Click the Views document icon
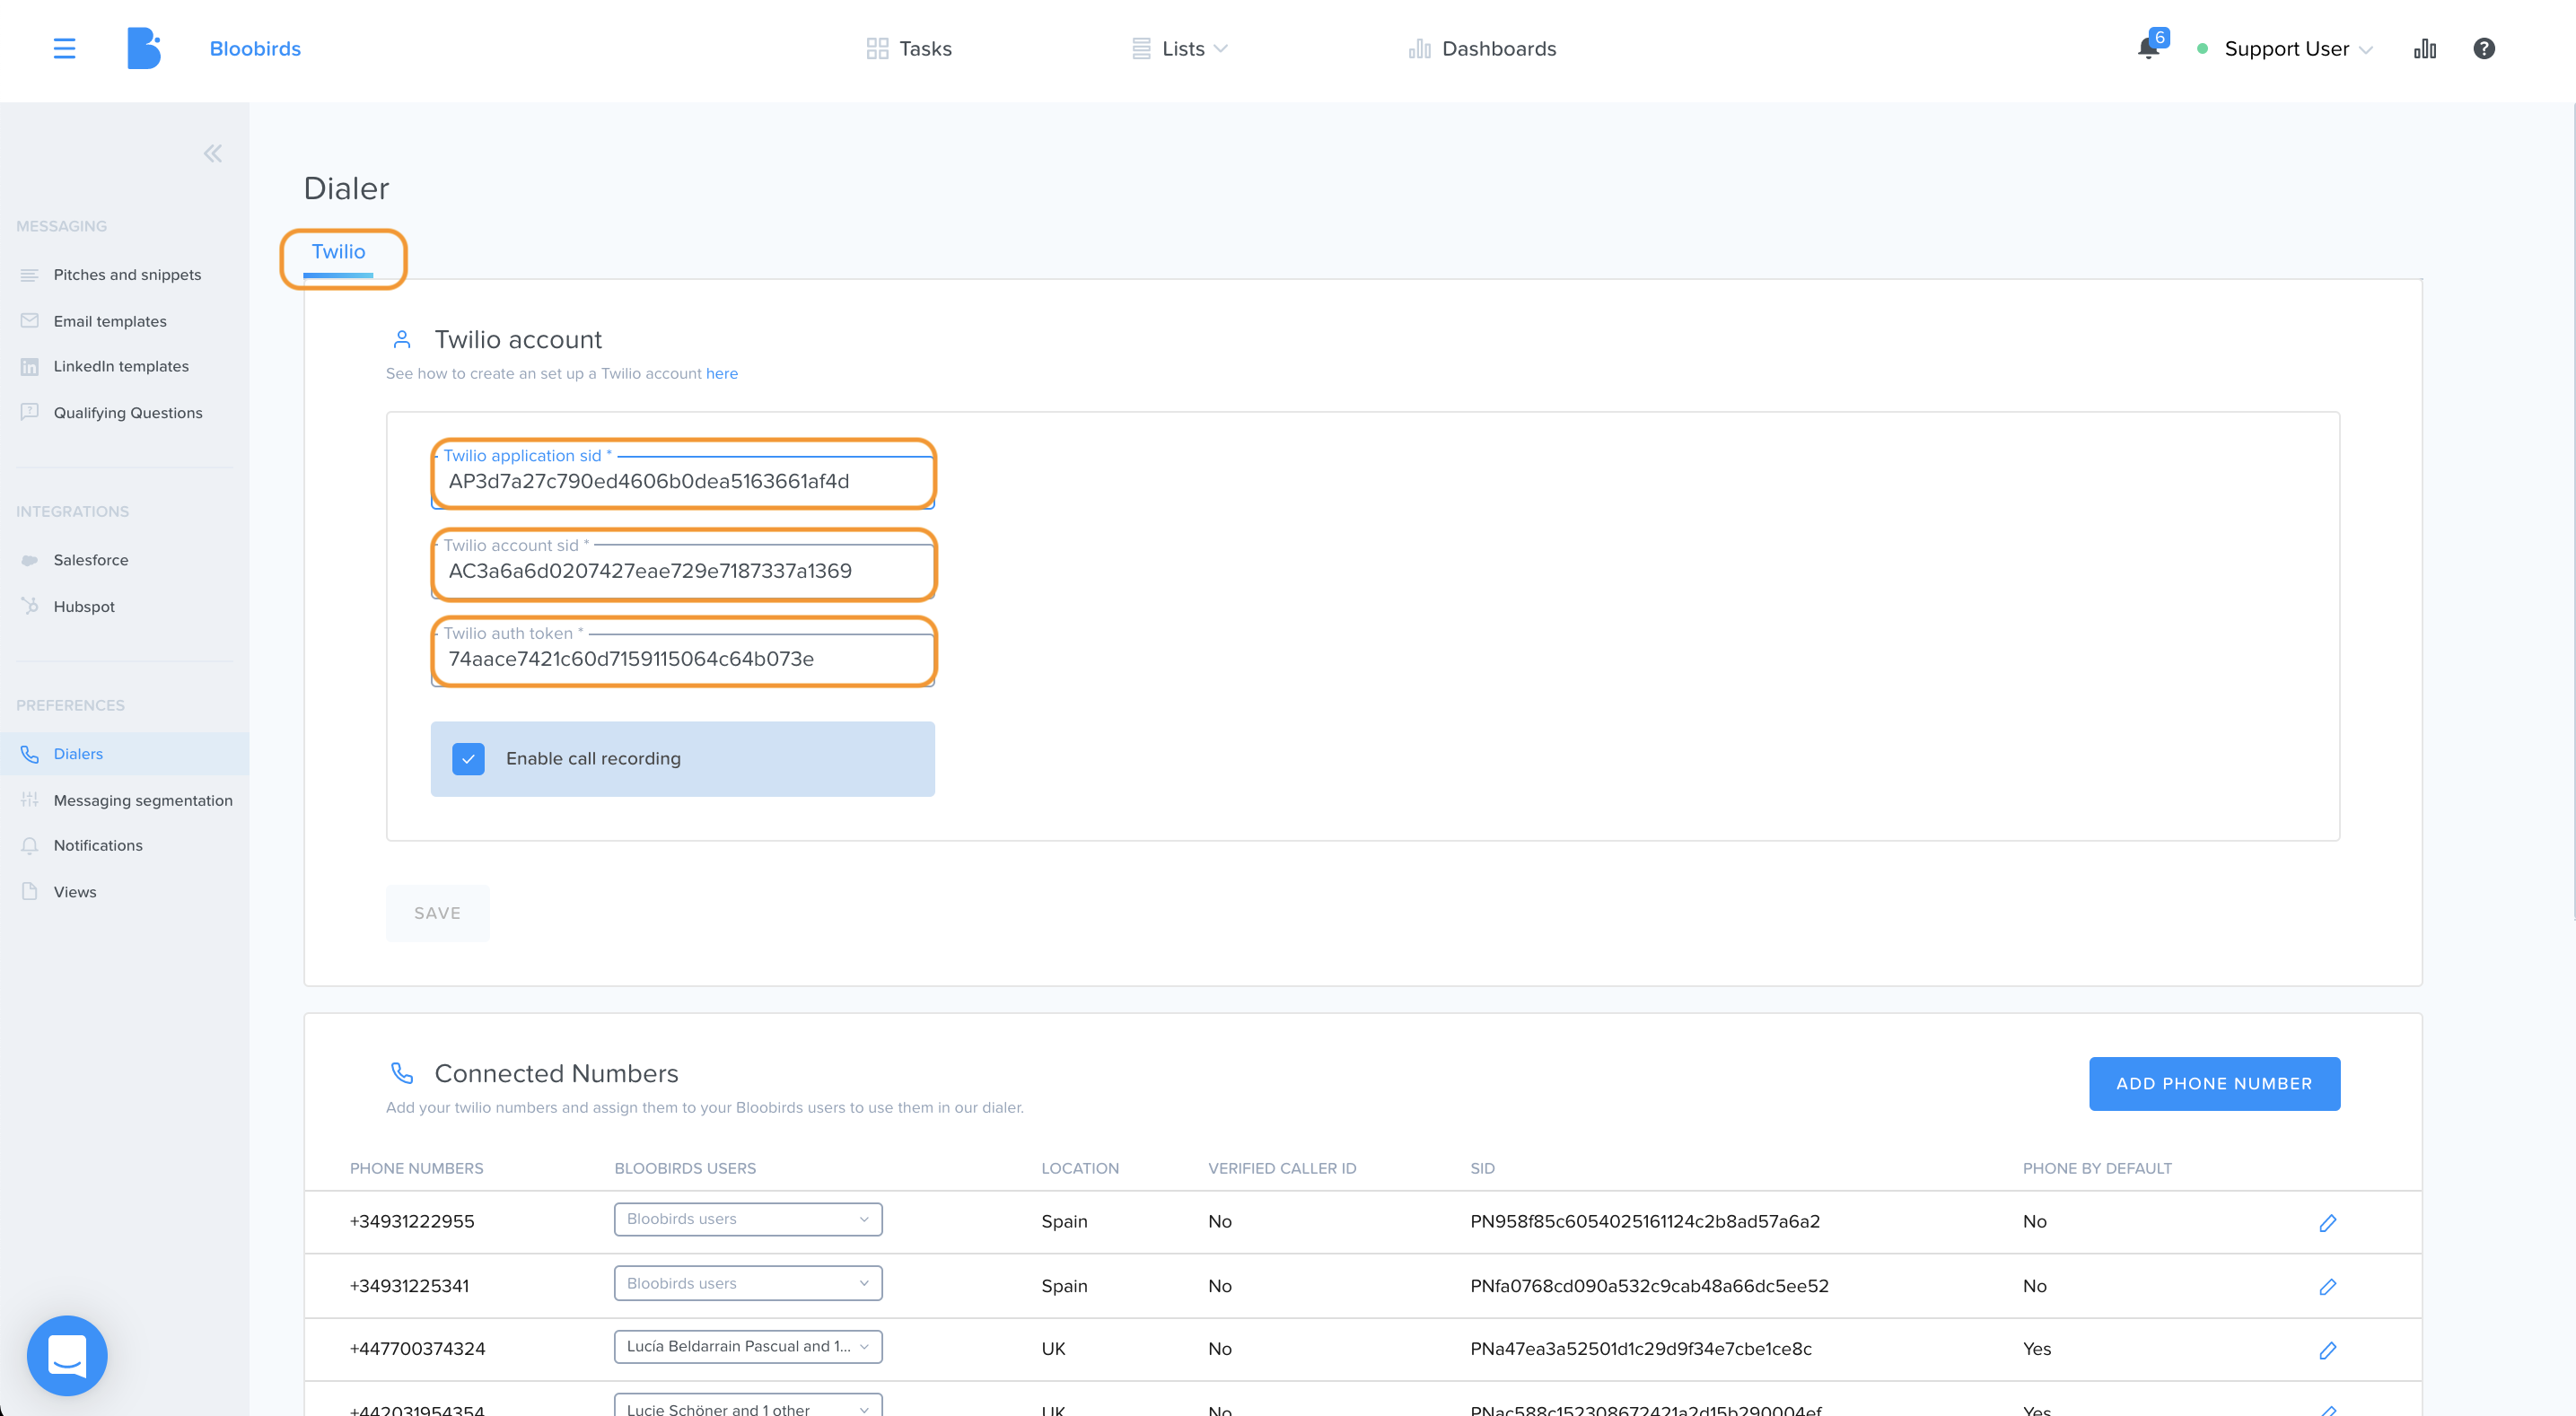 pos(29,892)
